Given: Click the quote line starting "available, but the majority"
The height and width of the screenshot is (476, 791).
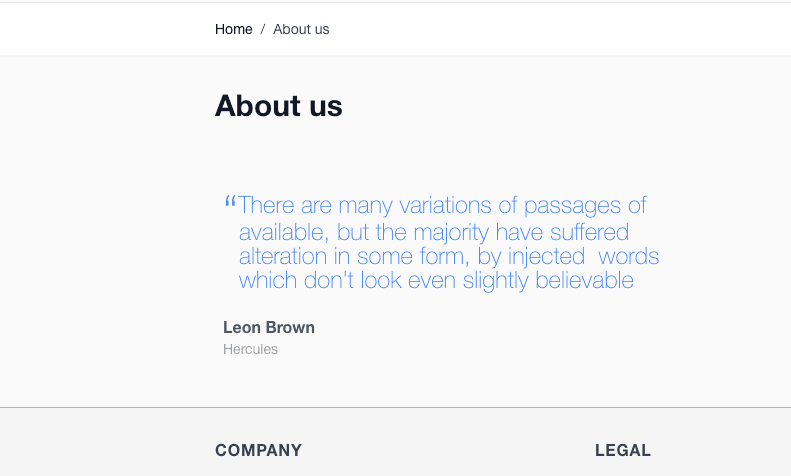Looking at the screenshot, I should coord(433,232).
